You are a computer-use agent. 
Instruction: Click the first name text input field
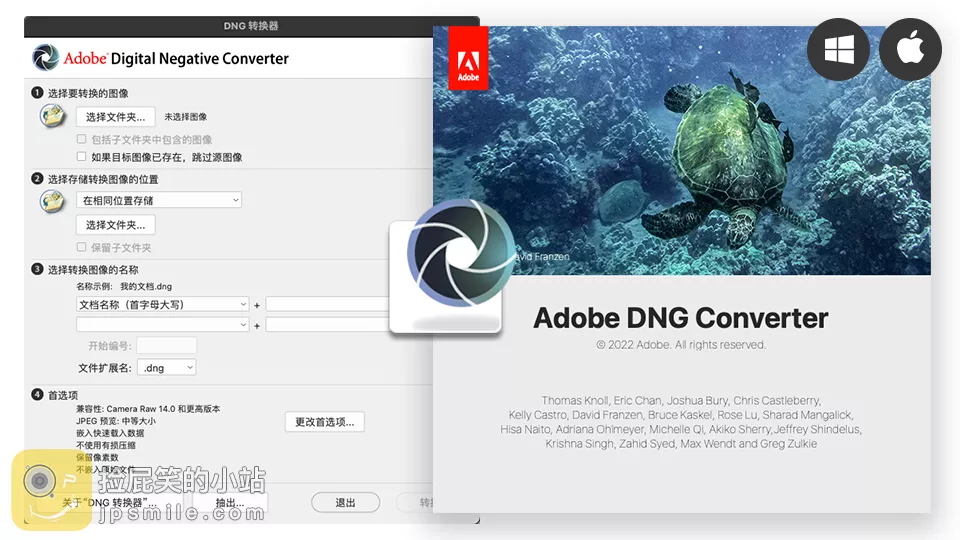[328, 304]
